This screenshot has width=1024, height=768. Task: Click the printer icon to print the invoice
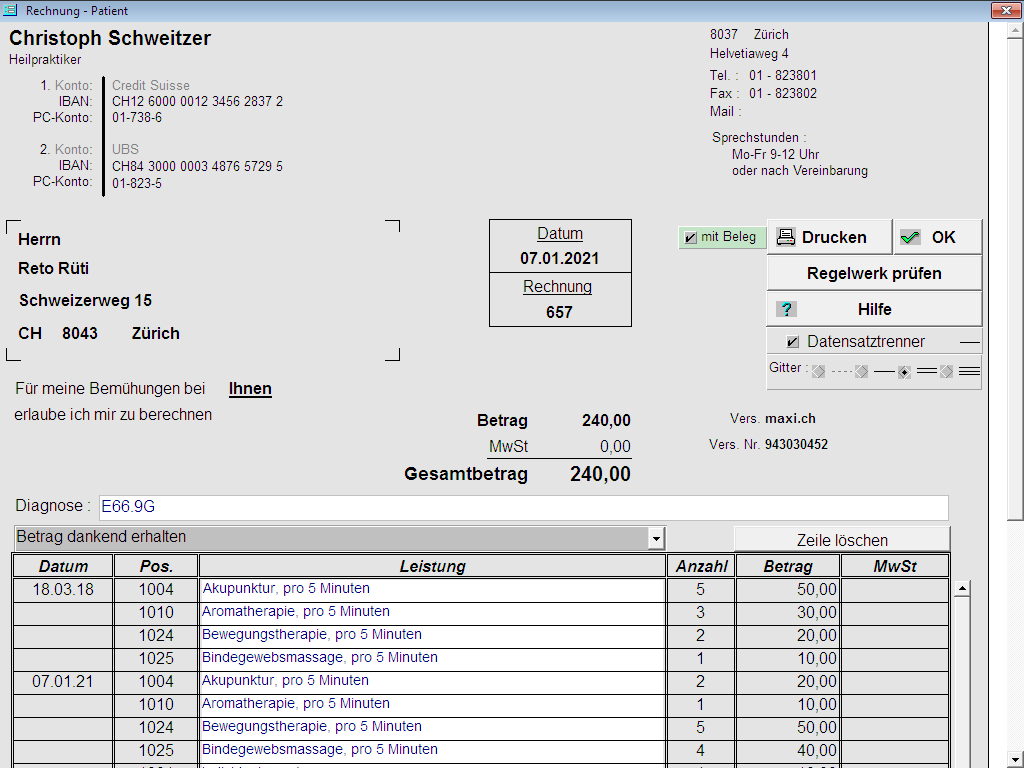[786, 238]
